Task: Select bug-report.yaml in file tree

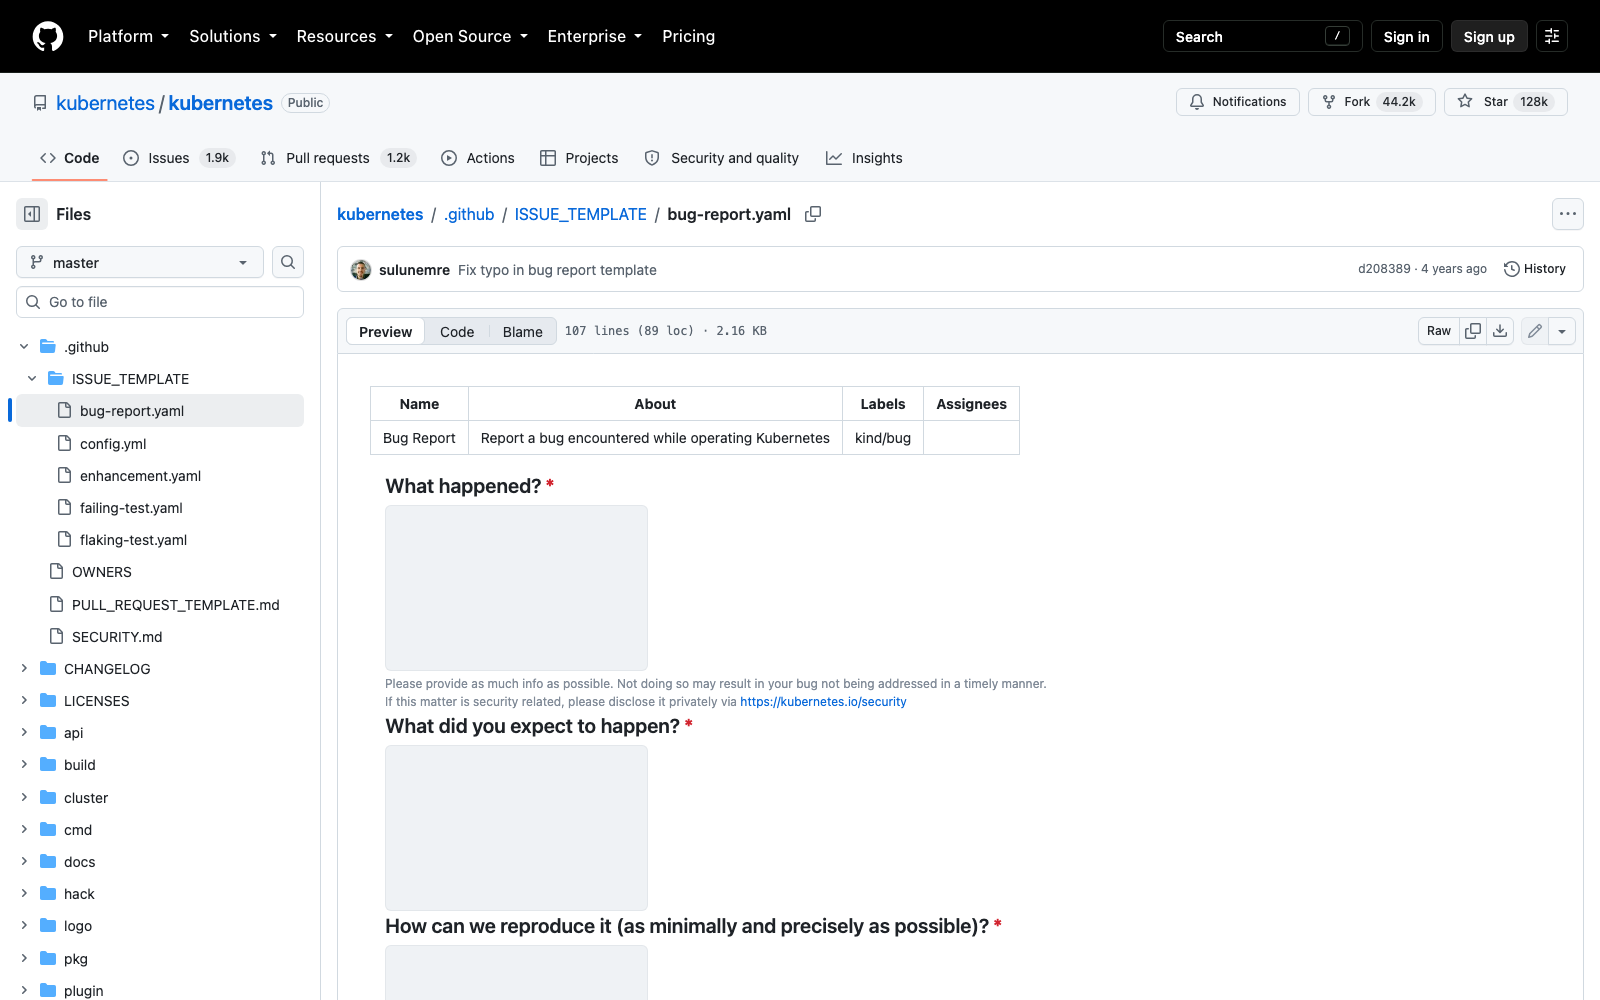Action: 160,411
